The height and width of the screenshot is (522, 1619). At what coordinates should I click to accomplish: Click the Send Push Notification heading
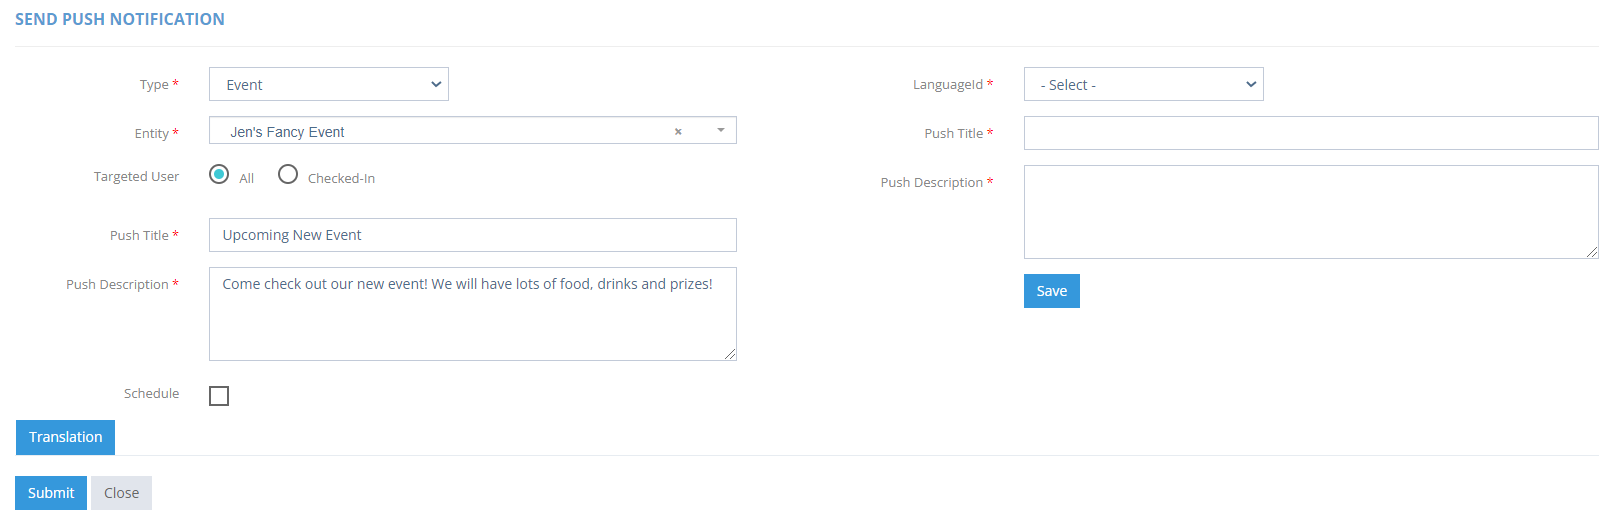click(120, 19)
